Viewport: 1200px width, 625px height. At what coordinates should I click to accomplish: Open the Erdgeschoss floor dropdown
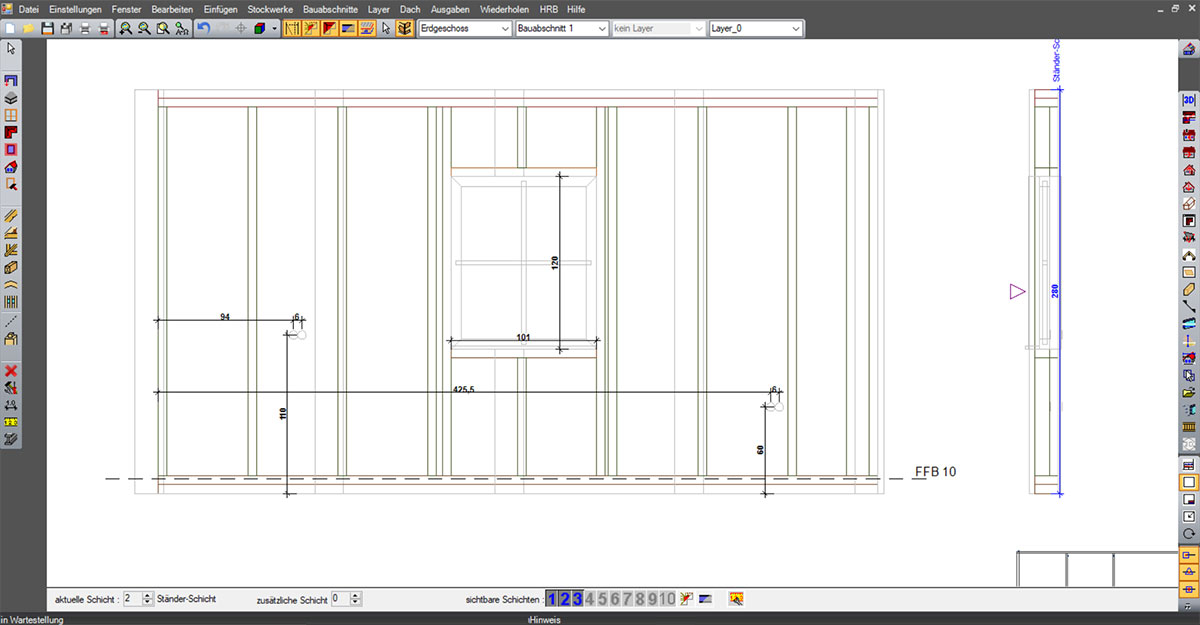click(464, 29)
